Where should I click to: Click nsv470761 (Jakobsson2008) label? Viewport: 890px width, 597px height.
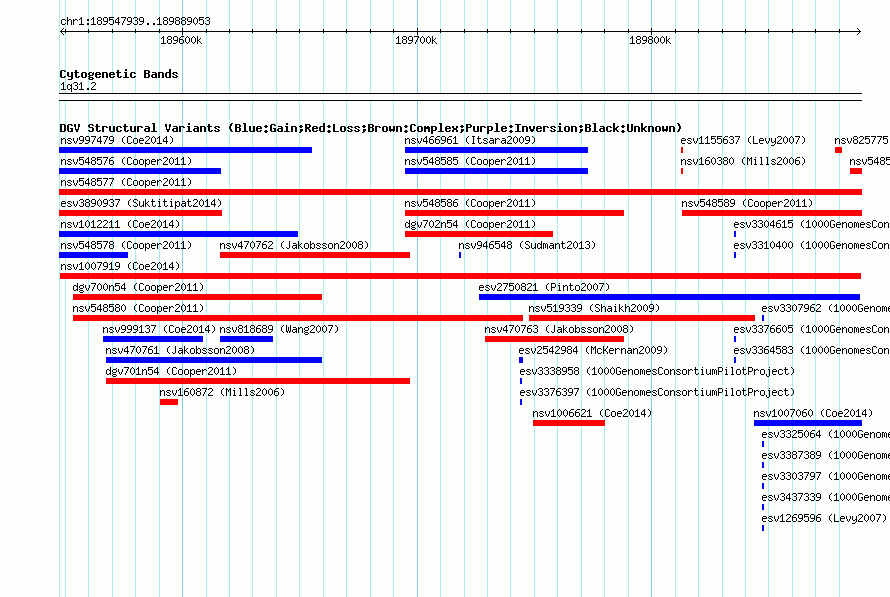[180, 350]
